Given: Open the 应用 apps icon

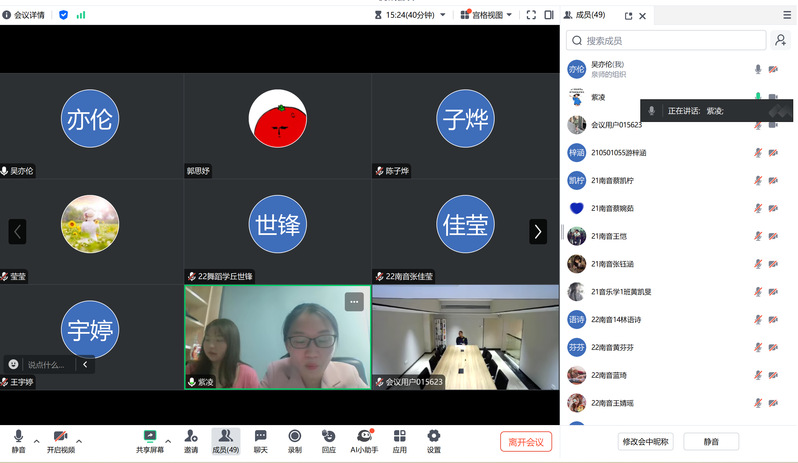Looking at the screenshot, I should 399,440.
